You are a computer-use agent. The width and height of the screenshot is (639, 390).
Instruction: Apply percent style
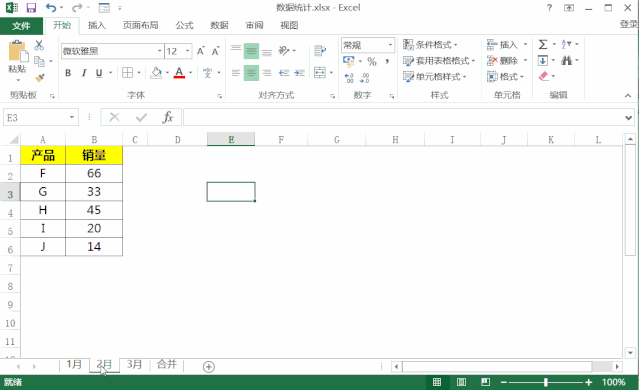coord(372,62)
